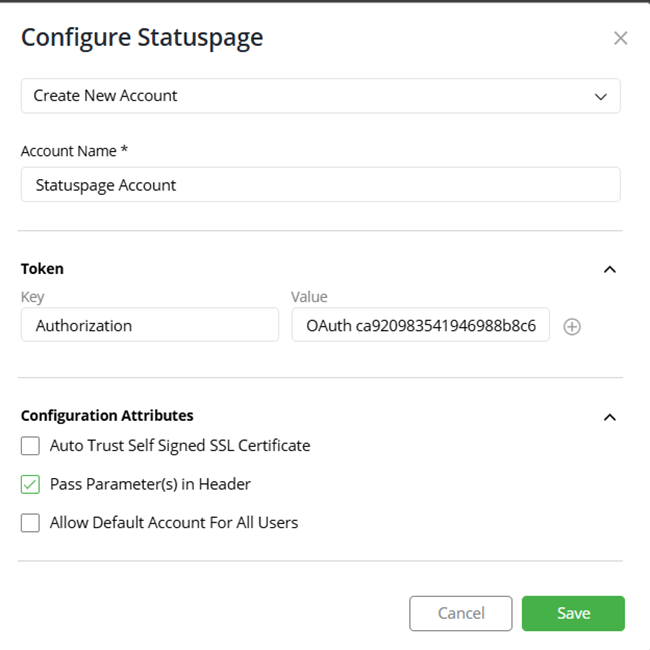This screenshot has width=650, height=650.
Task: Collapse the Token section
Action: 609,269
